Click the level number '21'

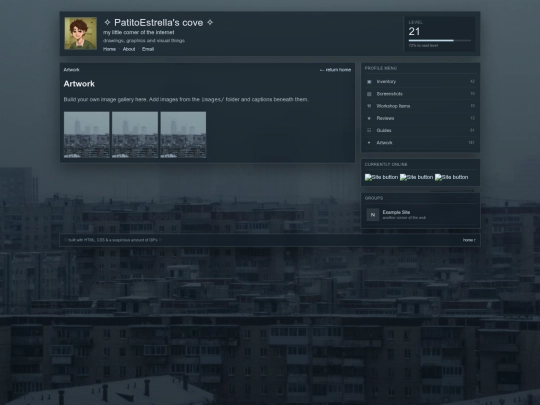(x=414, y=32)
